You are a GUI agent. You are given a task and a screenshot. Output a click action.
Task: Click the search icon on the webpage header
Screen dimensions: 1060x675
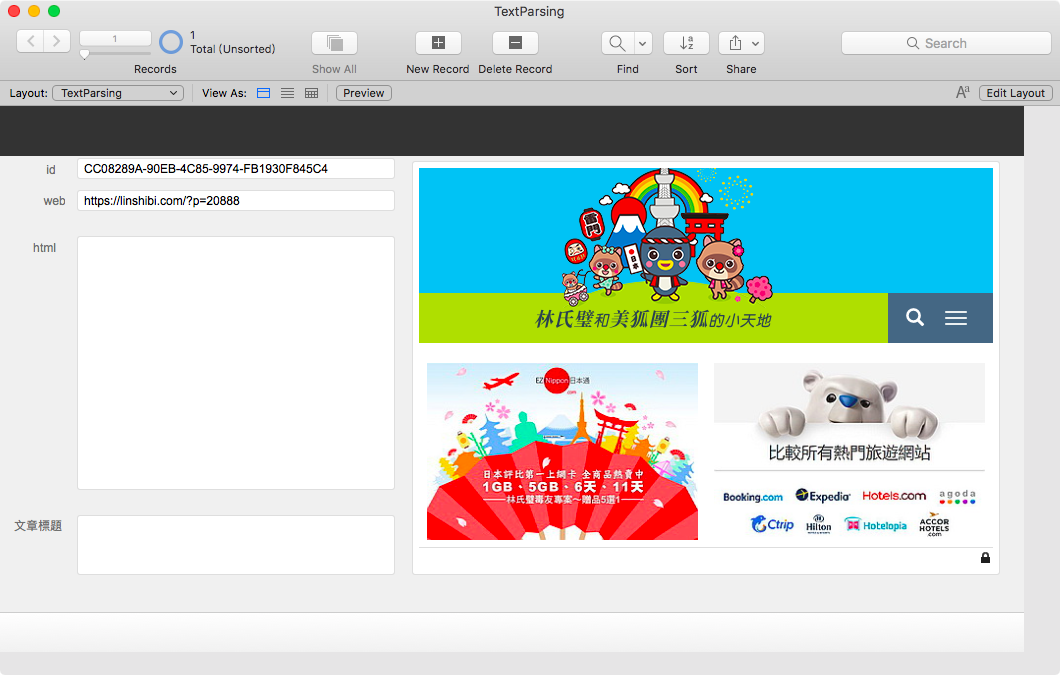click(x=915, y=317)
